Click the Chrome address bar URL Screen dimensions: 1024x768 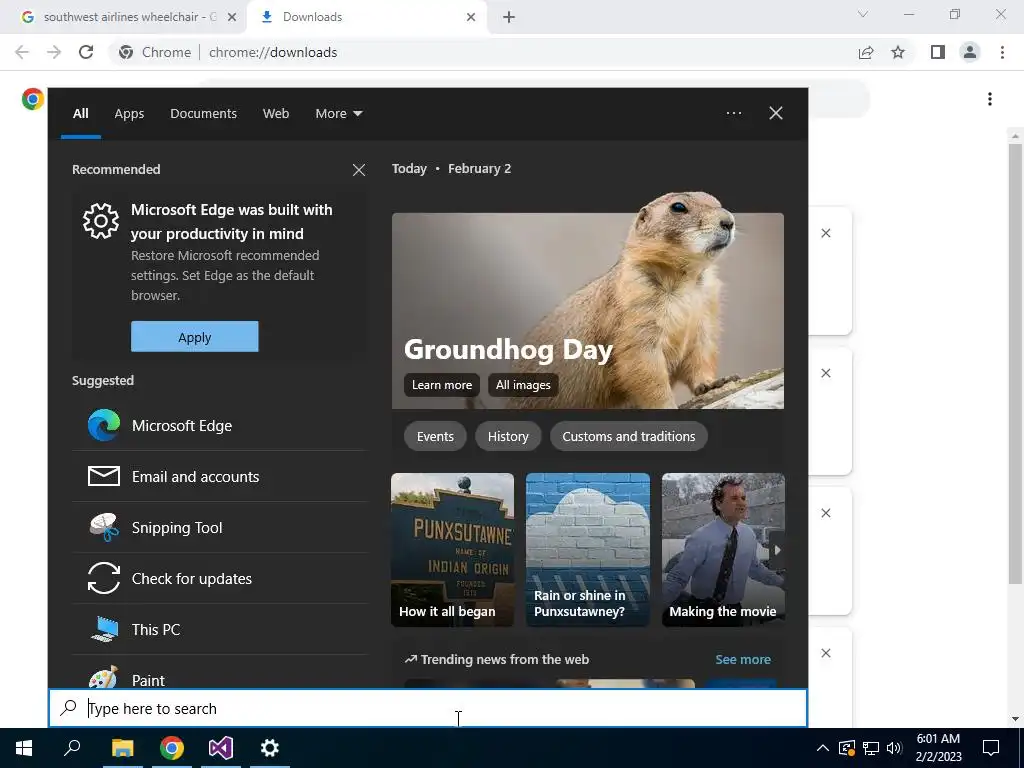[273, 52]
